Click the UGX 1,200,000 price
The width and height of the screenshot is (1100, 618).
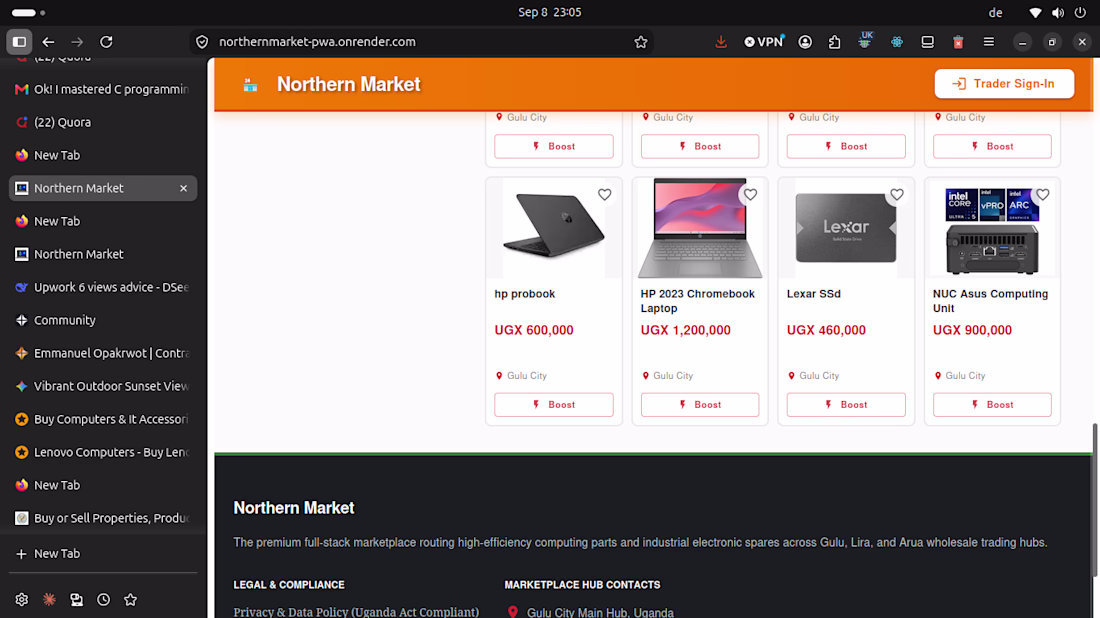685,330
